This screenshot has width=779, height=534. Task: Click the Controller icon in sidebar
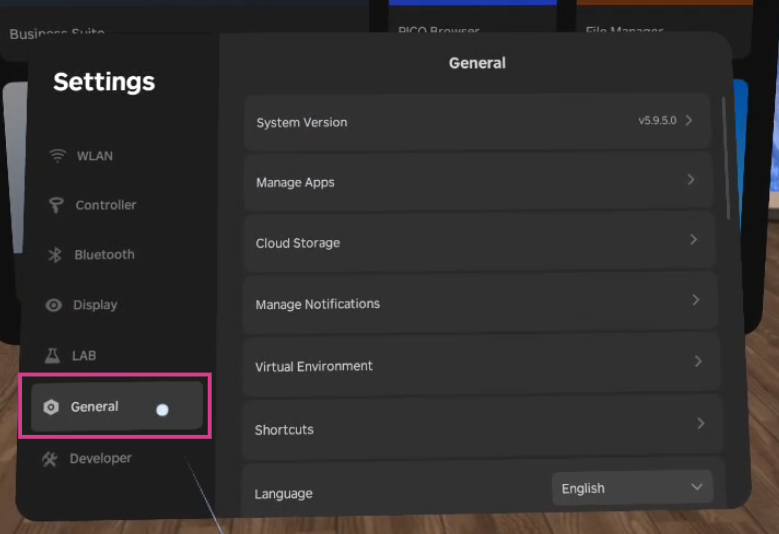tap(56, 205)
